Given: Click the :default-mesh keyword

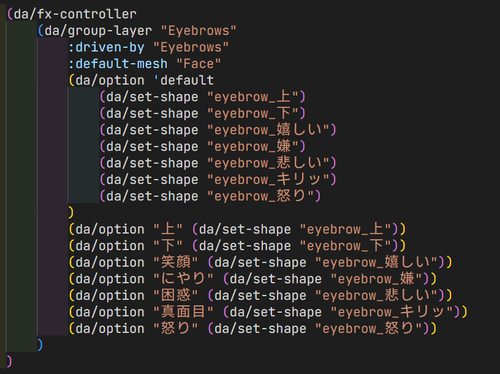Looking at the screenshot, I should (118, 64).
